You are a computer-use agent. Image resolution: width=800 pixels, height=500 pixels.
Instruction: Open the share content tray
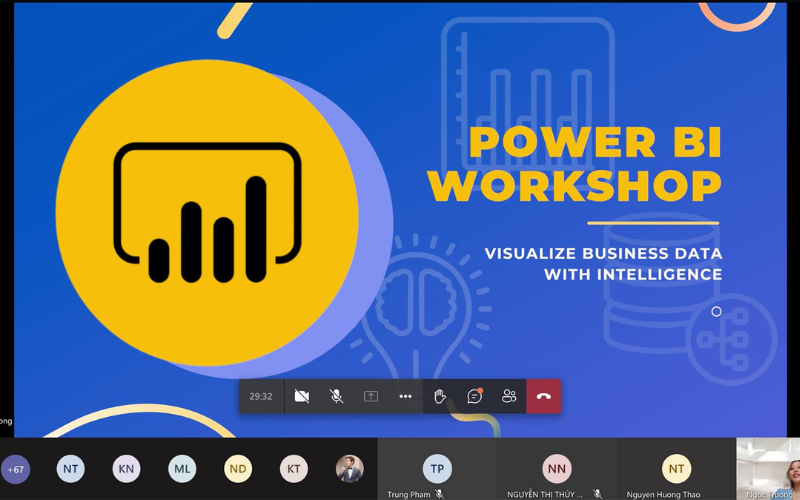pos(371,396)
